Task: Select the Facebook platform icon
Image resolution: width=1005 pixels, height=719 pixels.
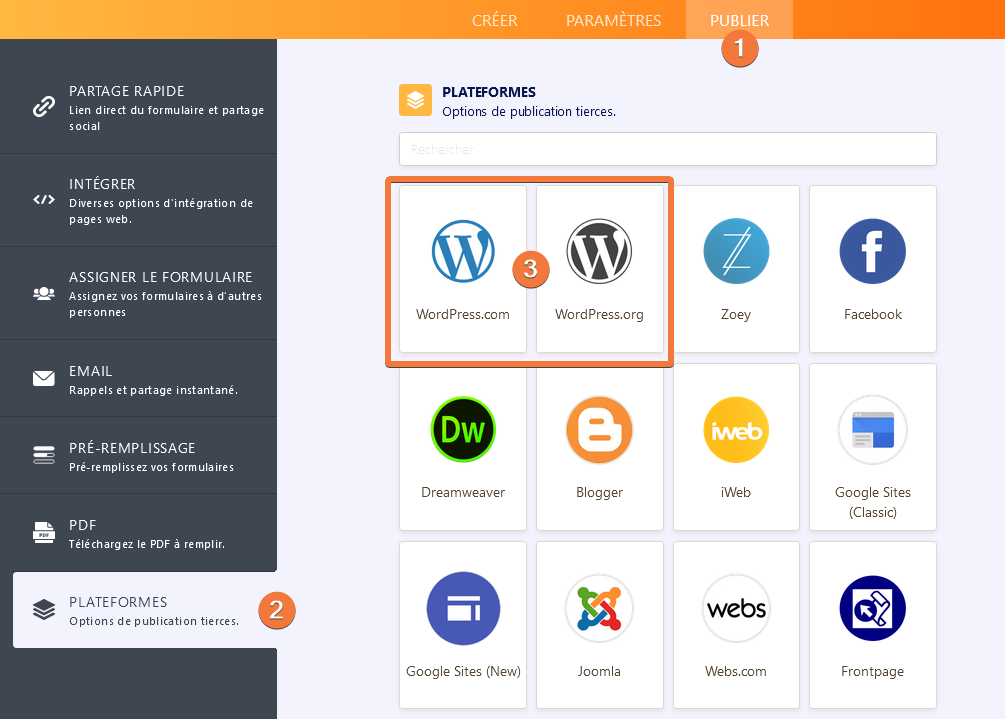Action: [872, 251]
